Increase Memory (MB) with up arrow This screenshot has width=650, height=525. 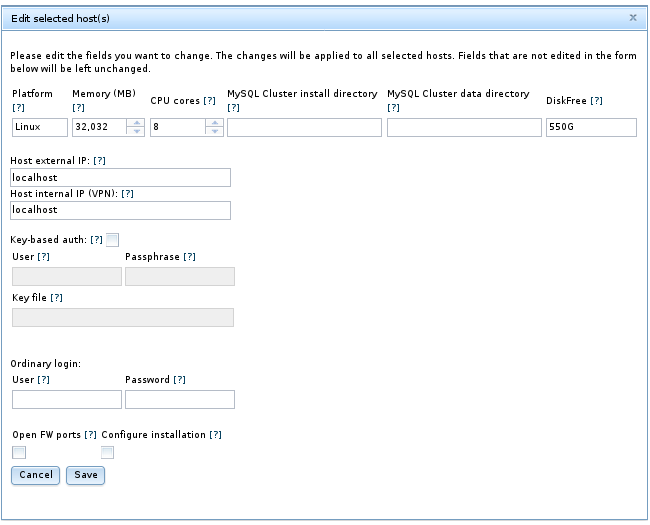tap(137, 123)
